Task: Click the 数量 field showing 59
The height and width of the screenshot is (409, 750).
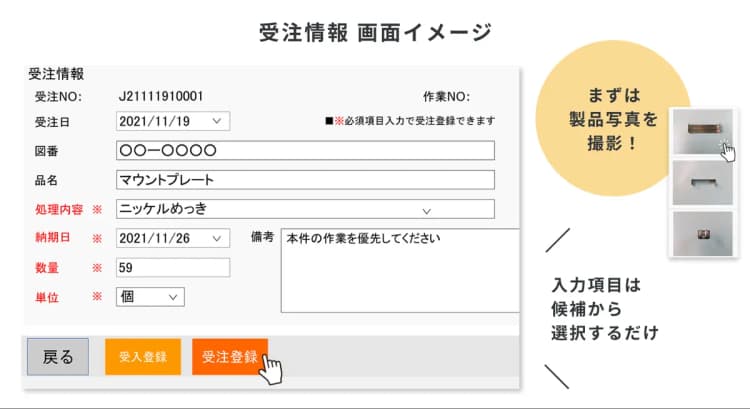Action: [173, 268]
